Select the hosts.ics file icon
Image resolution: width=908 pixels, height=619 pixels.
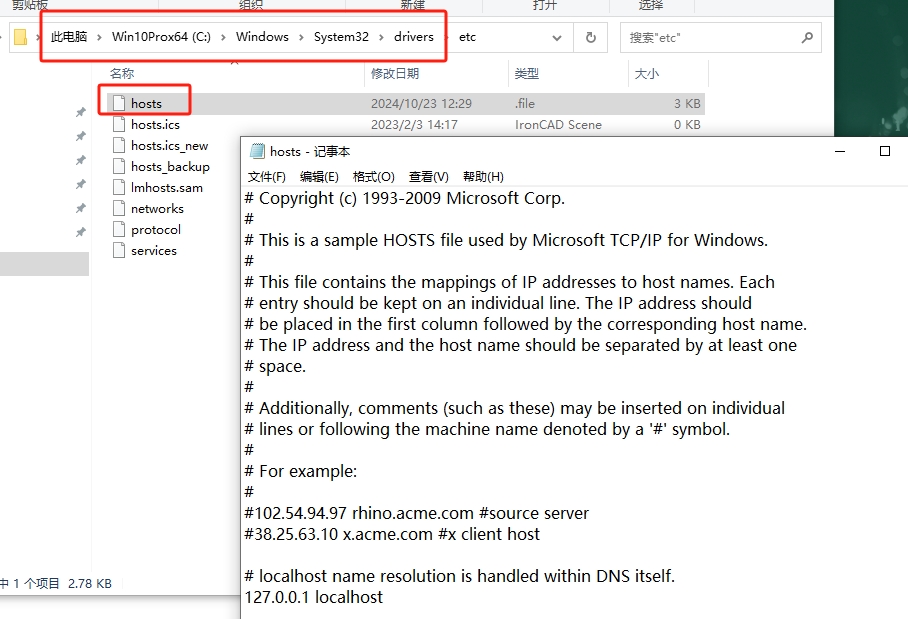[119, 125]
